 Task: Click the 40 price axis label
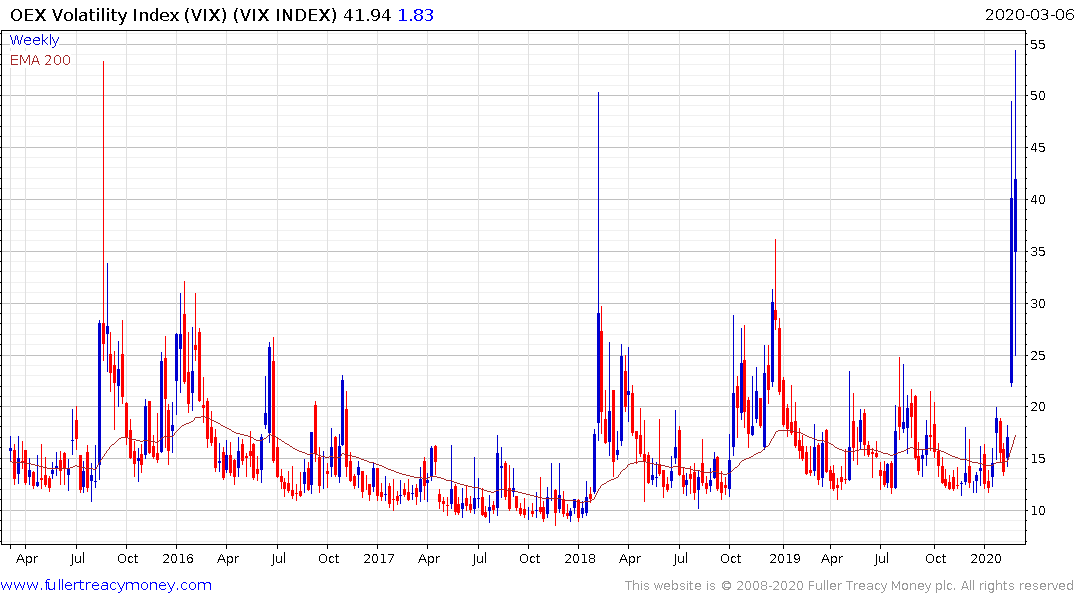point(1037,200)
